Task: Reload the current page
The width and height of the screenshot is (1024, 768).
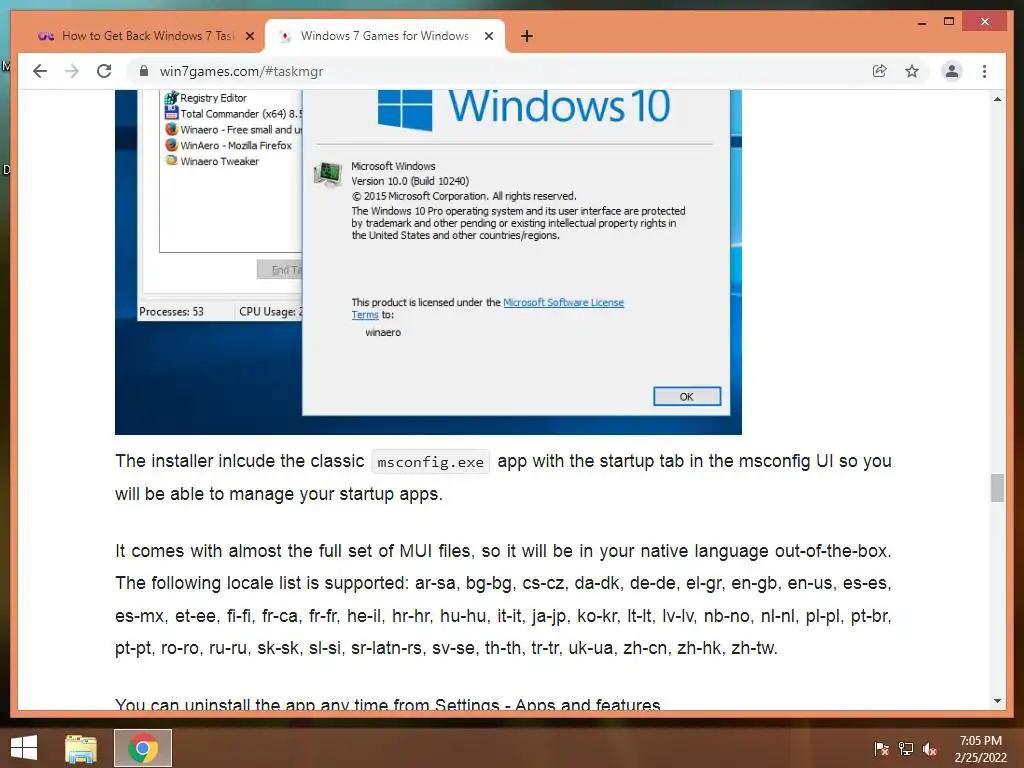Action: pos(104,71)
